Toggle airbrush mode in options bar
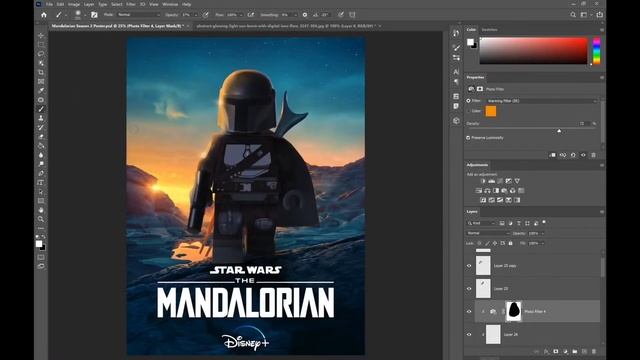This screenshot has height=360, width=640. (251, 15)
